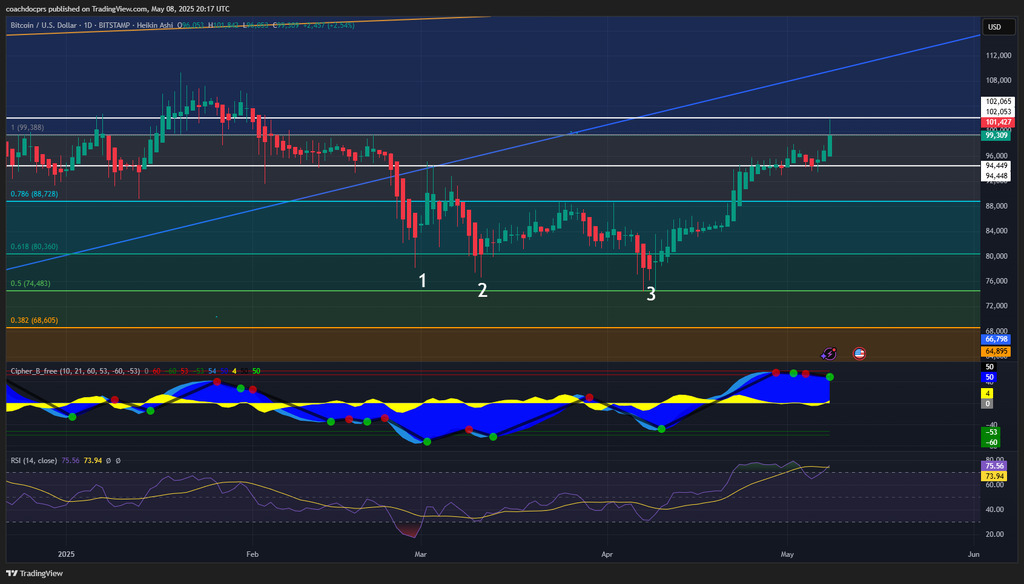Click the May date on the time axis
The image size is (1024, 584).
786,553
